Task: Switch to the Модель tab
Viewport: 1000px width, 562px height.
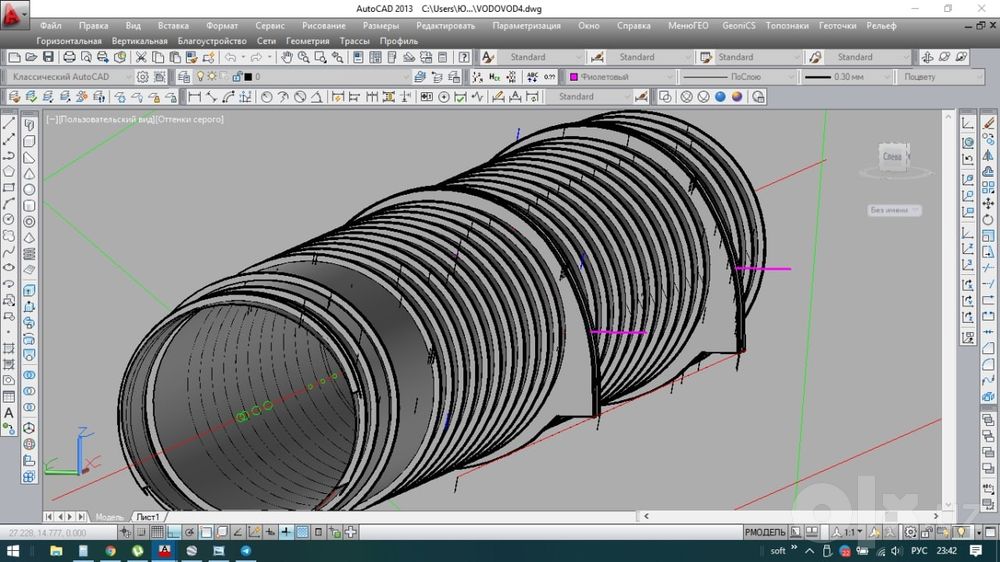Action: coord(108,517)
